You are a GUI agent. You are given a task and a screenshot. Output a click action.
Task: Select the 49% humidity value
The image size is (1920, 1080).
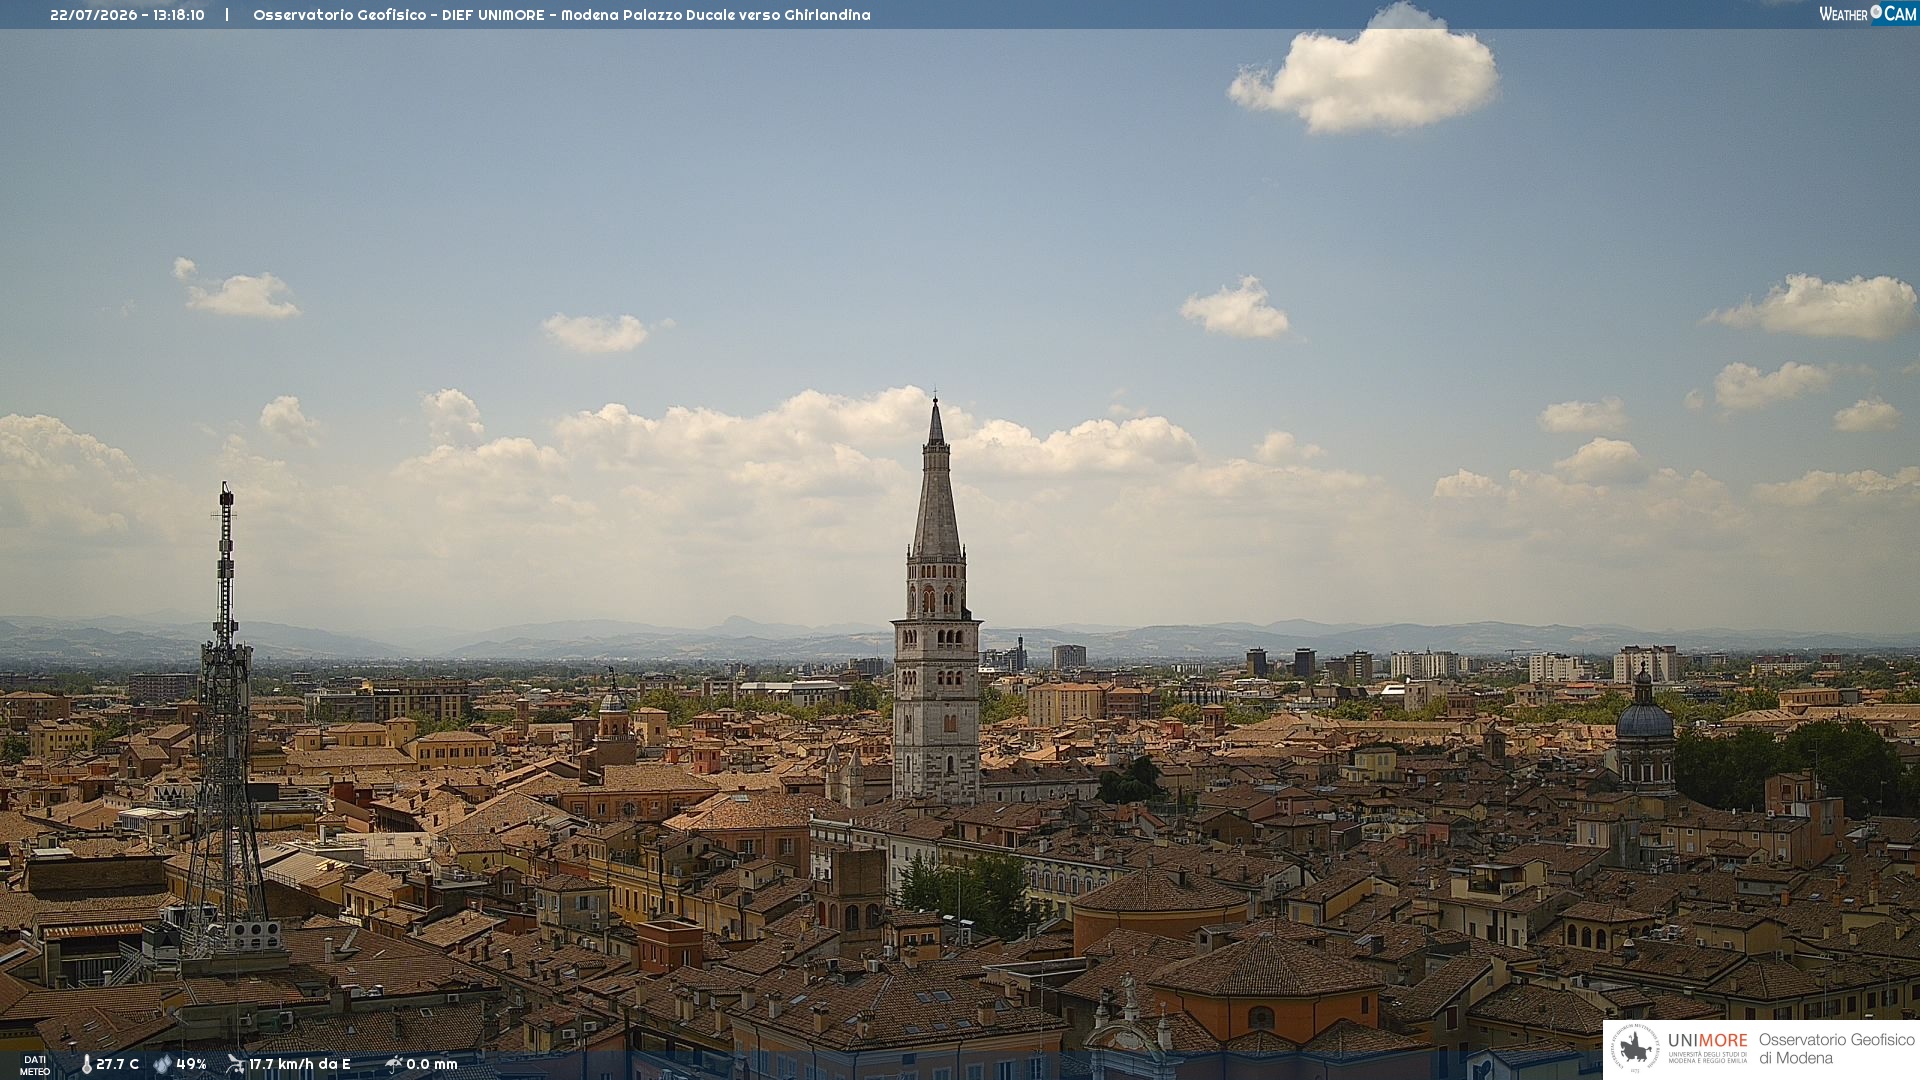pos(191,1064)
